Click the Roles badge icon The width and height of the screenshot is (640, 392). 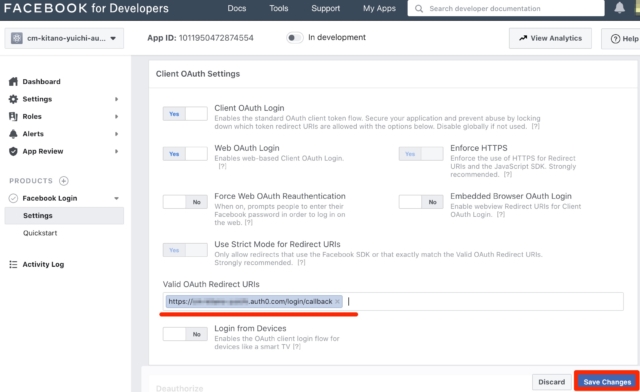(13, 116)
